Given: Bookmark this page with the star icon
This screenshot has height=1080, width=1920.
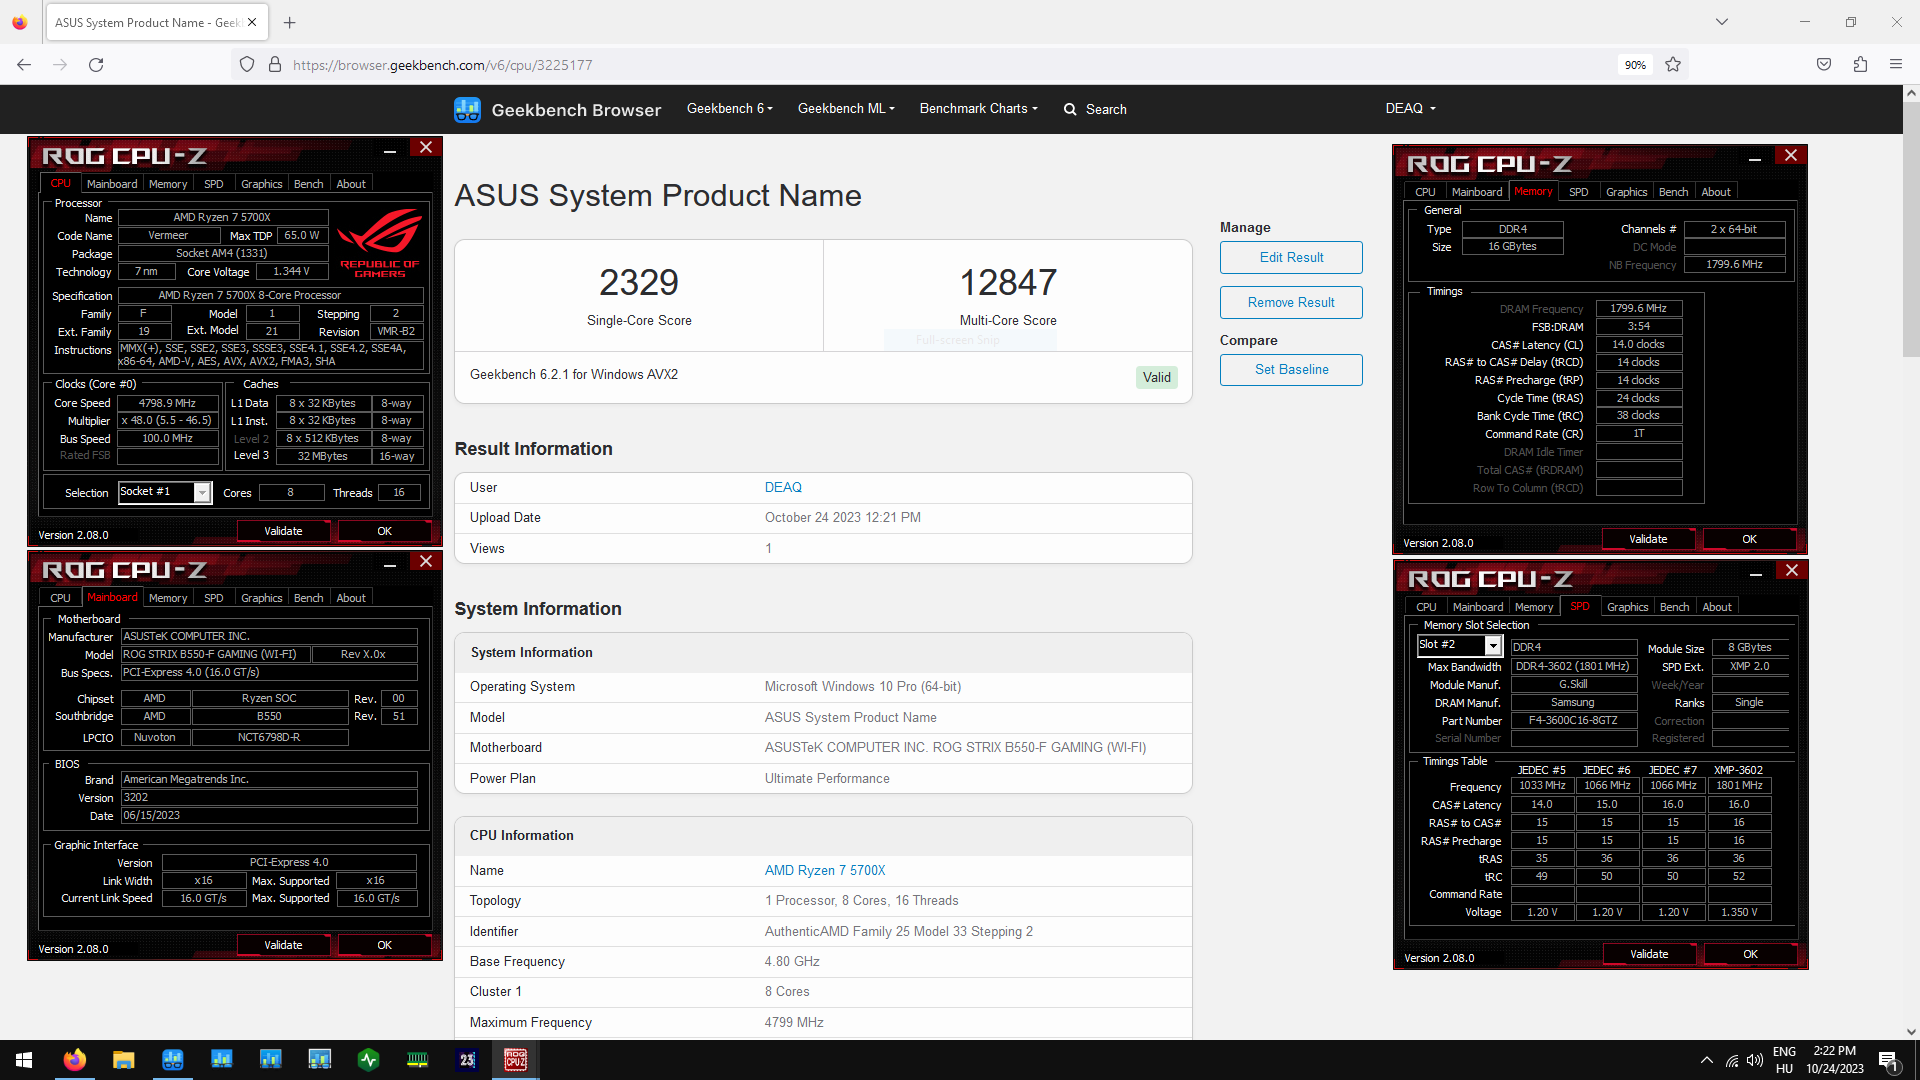Looking at the screenshot, I should tap(1673, 65).
